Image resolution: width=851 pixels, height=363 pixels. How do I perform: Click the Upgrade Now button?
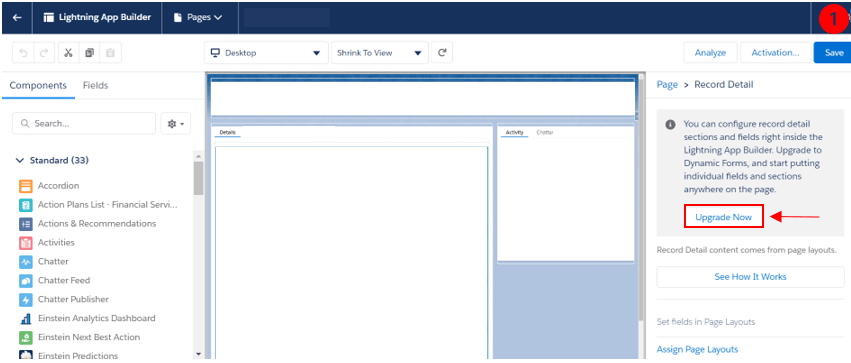(723, 217)
